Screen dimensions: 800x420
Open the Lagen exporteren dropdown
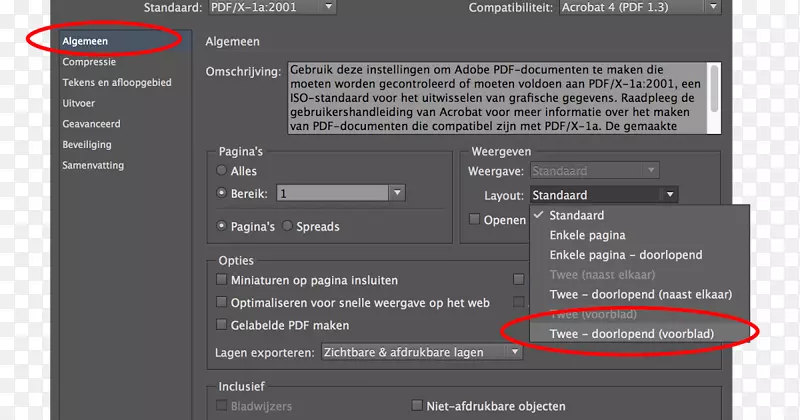pos(421,352)
